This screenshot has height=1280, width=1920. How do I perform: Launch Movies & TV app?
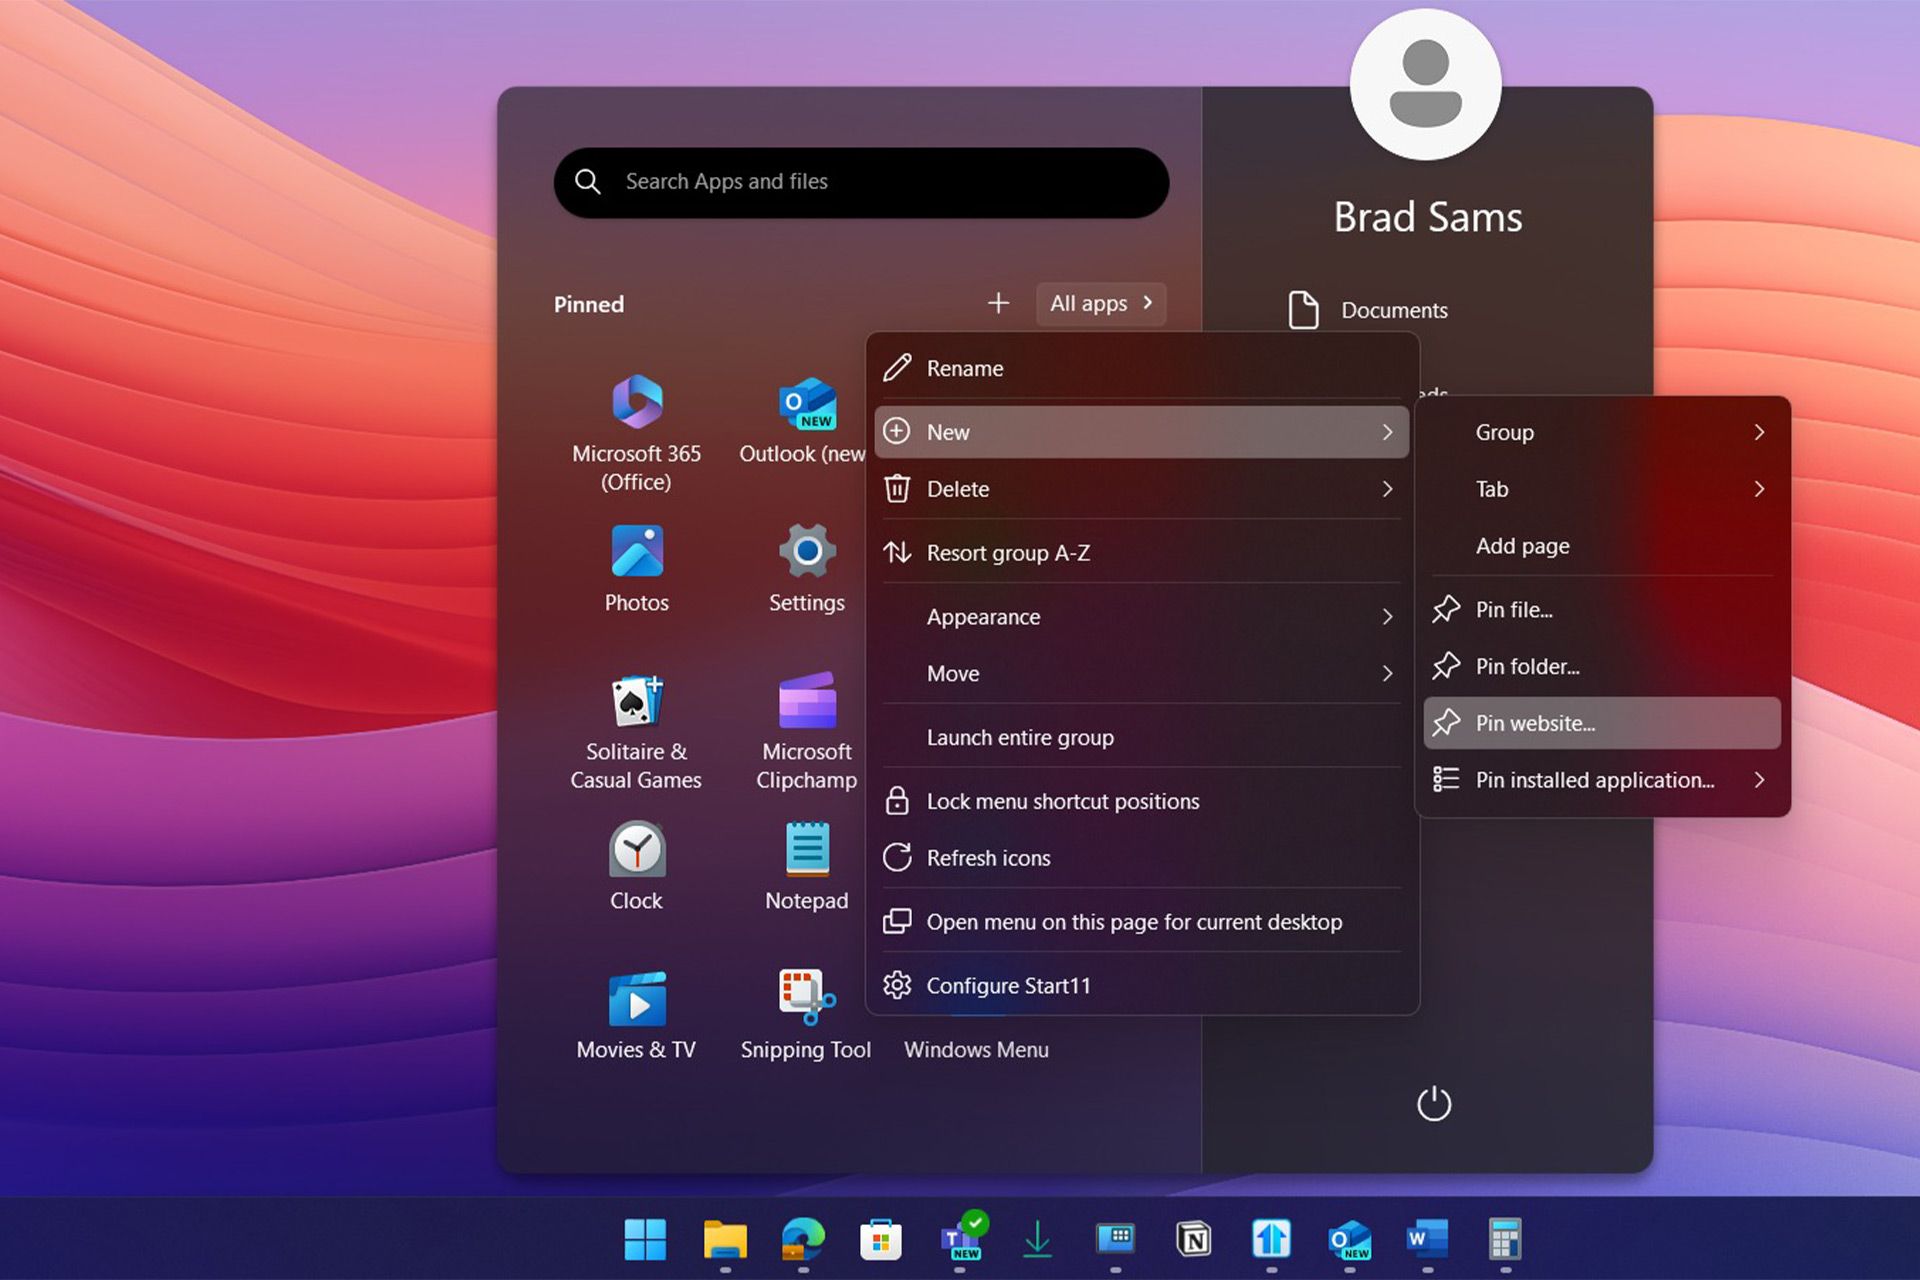pos(637,1000)
